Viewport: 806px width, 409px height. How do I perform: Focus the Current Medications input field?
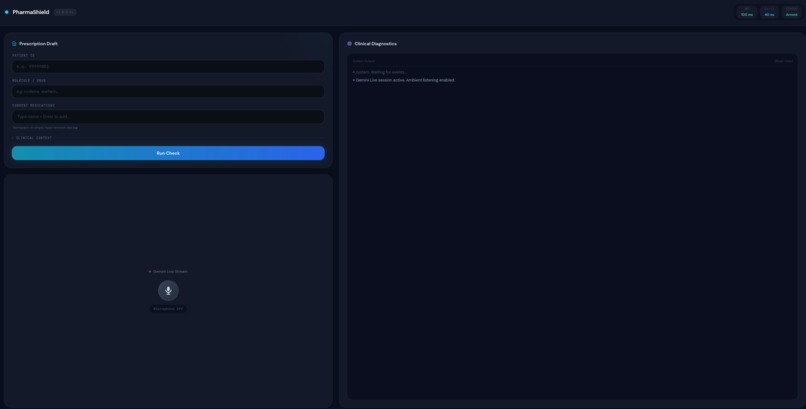pos(168,117)
